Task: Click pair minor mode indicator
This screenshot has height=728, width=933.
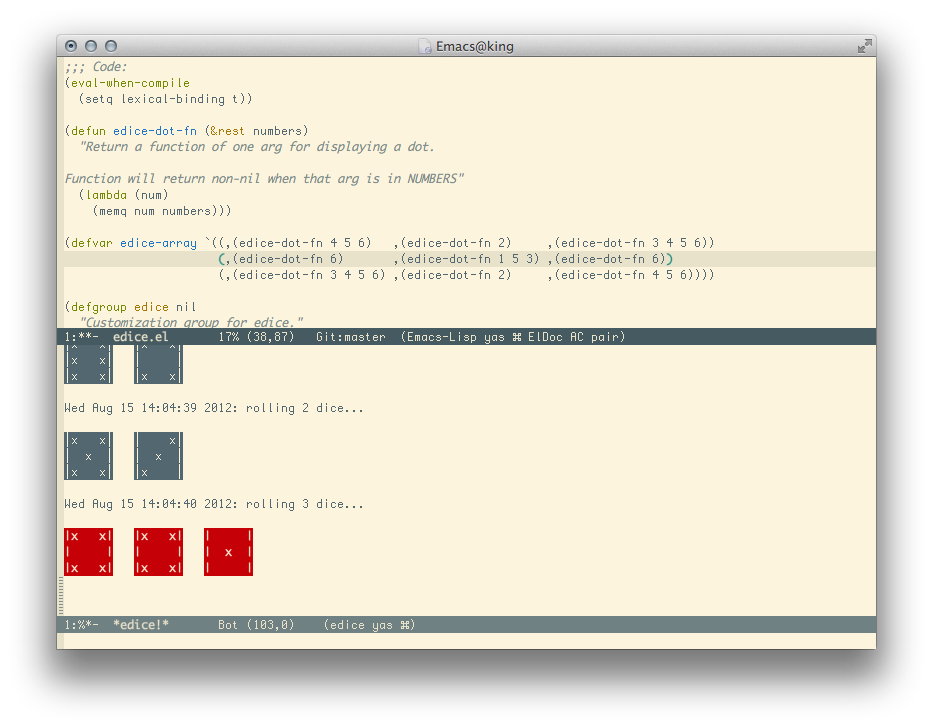Action: click(x=605, y=337)
